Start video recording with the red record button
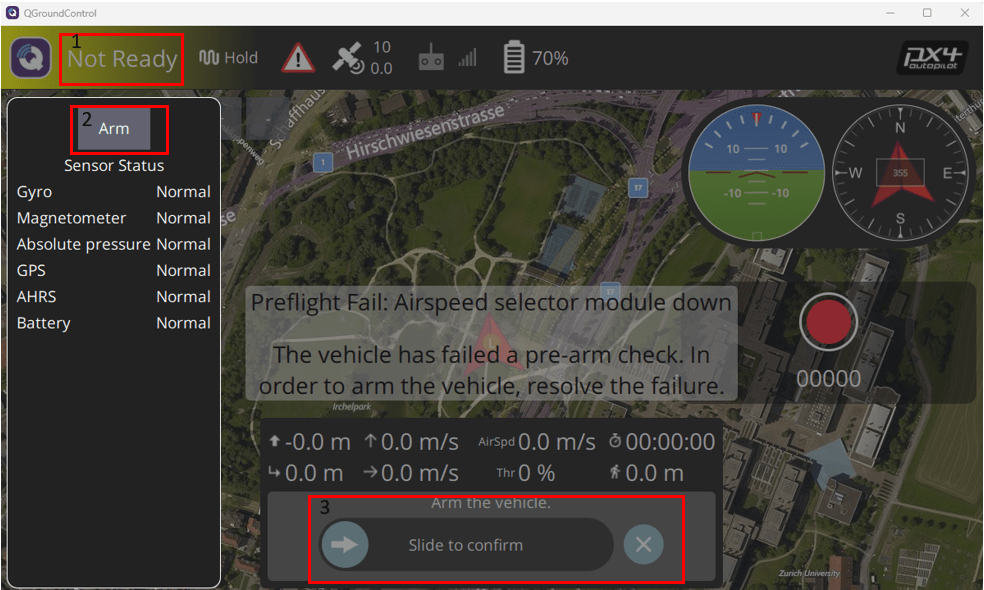Image resolution: width=984 pixels, height=590 pixels. coord(828,321)
